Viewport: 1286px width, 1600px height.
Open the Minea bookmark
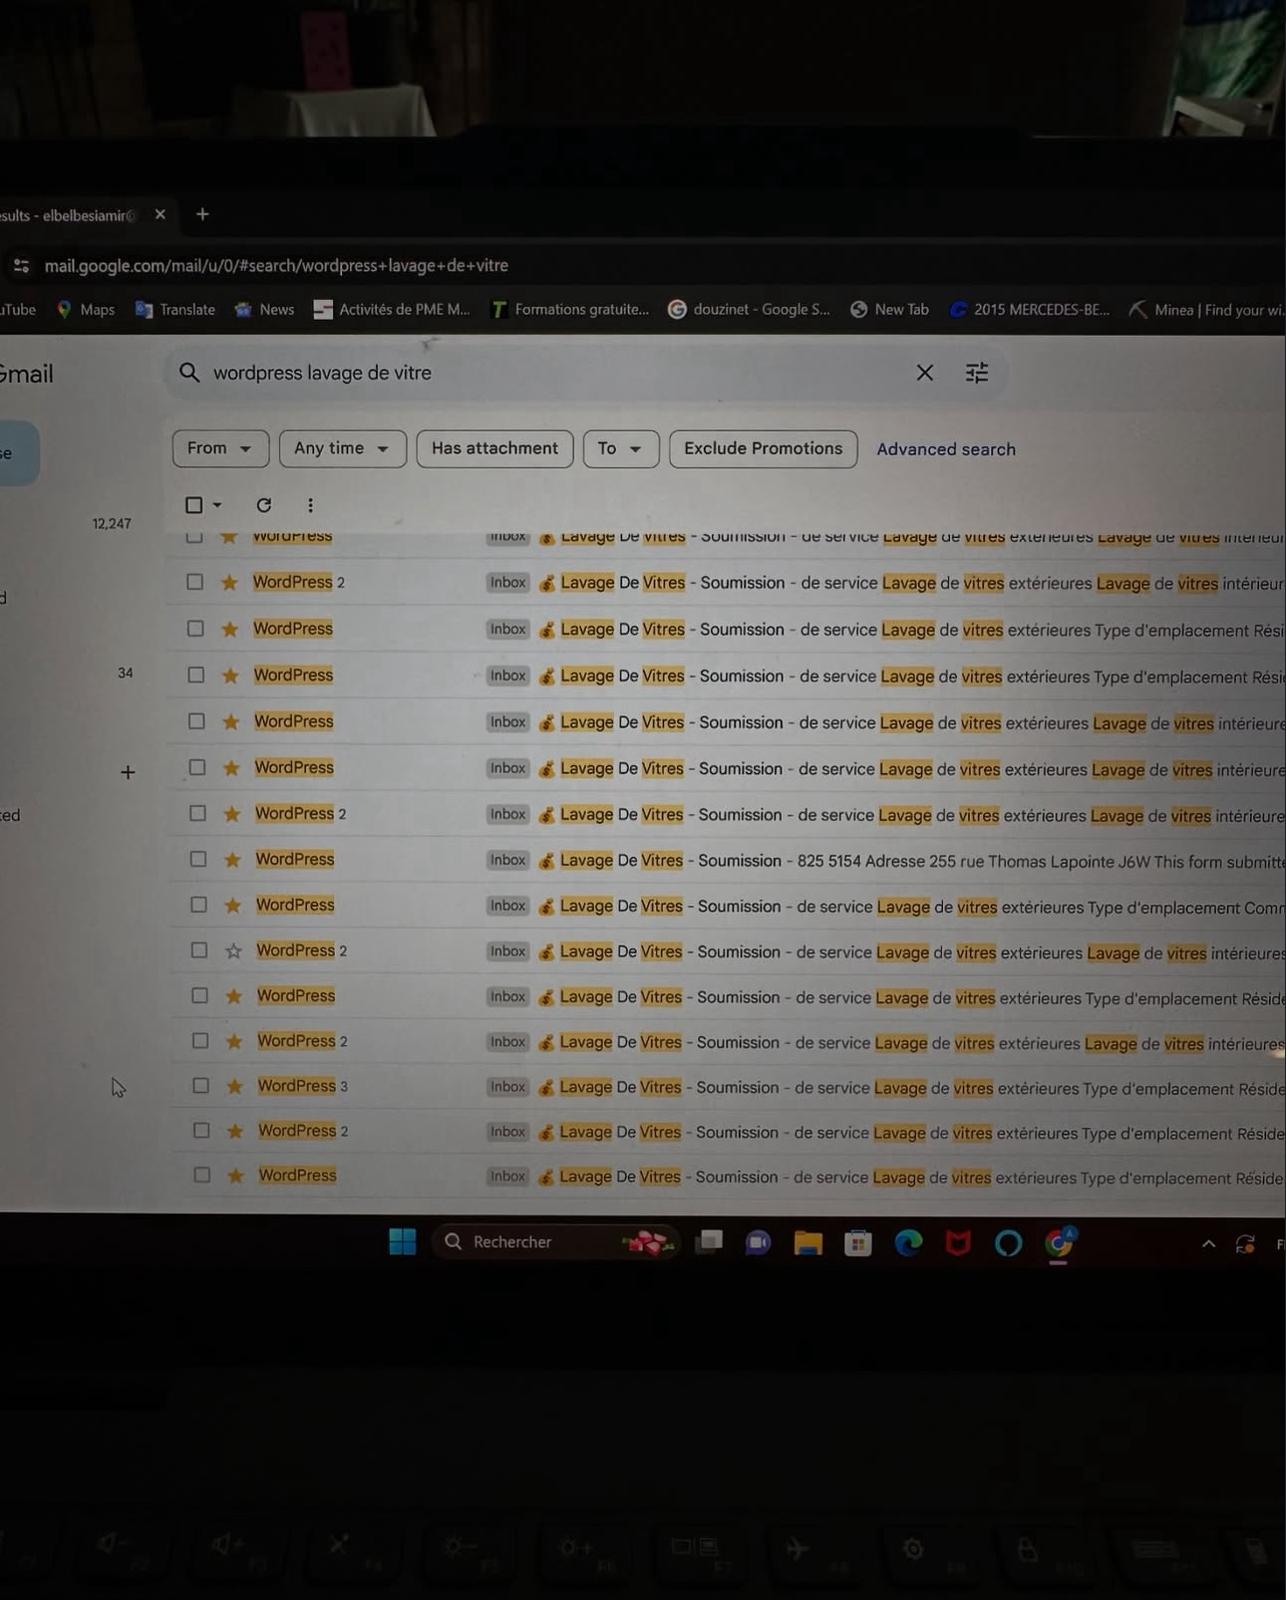(1206, 310)
